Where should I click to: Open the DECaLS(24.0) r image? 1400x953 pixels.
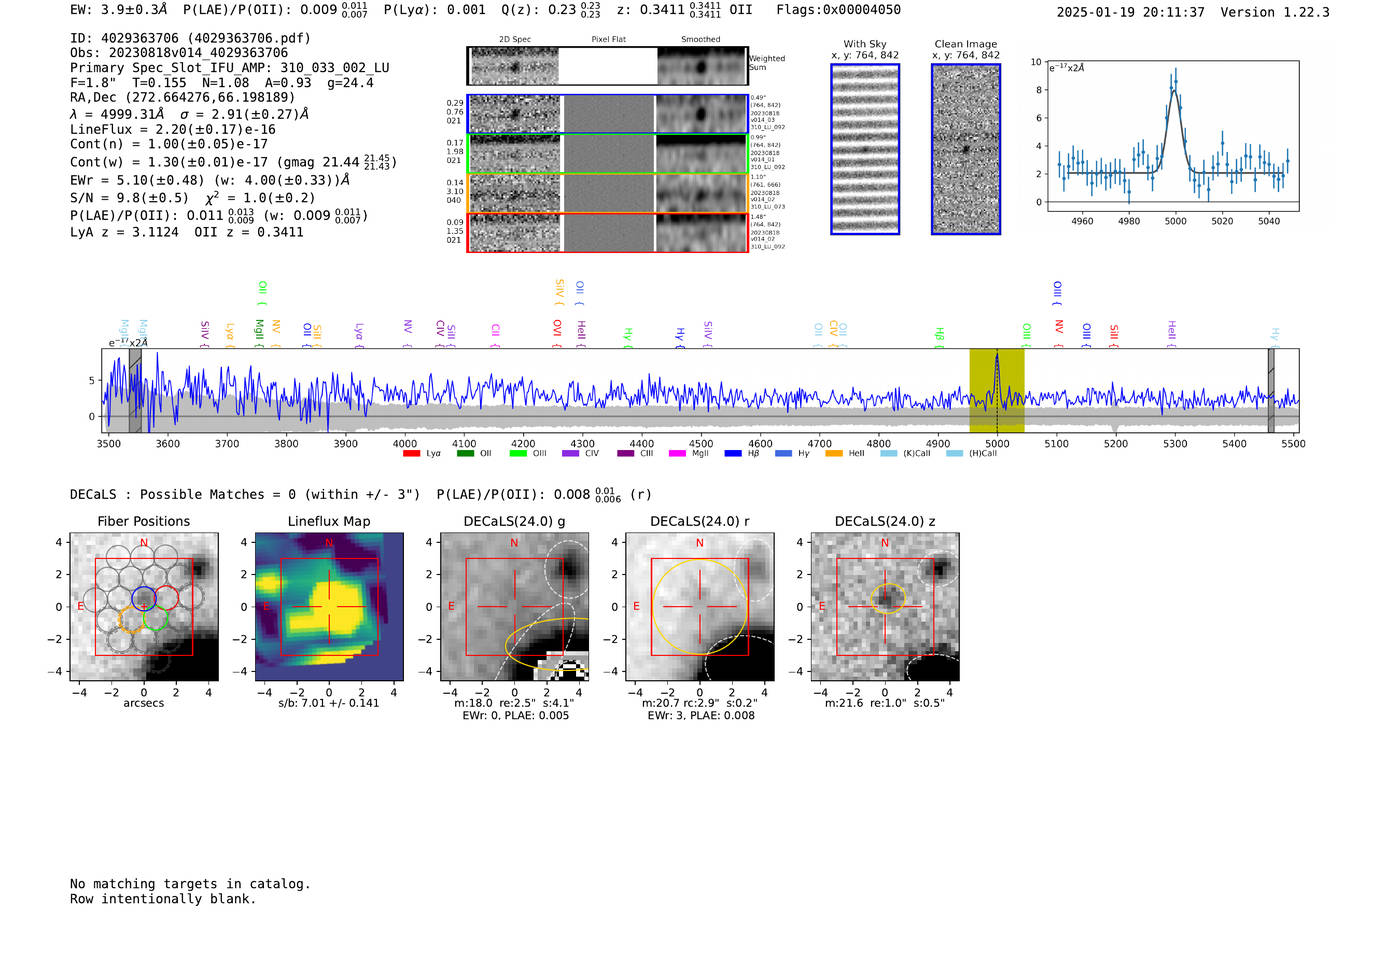[699, 607]
